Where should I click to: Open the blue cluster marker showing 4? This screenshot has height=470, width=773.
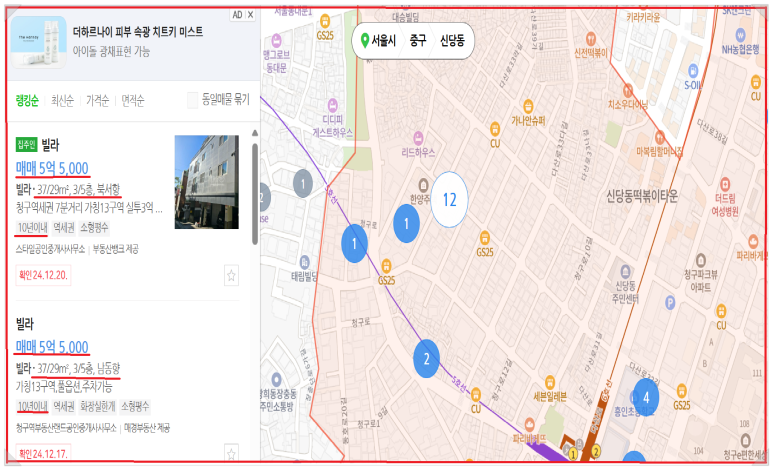point(646,397)
